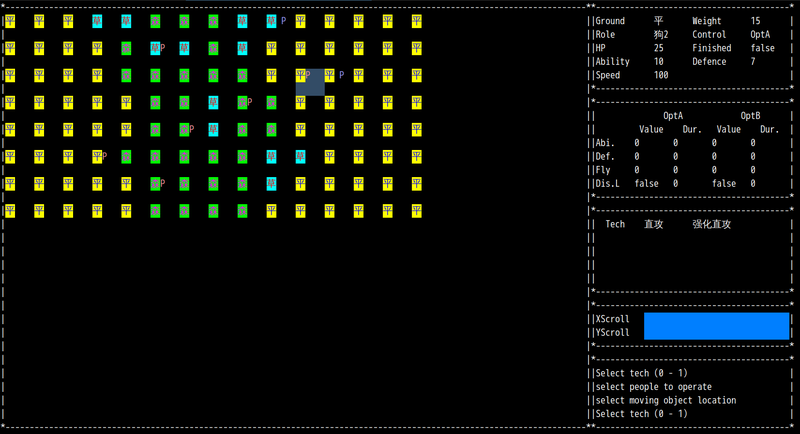Click forest tile with red P right of grass tile

(242, 103)
